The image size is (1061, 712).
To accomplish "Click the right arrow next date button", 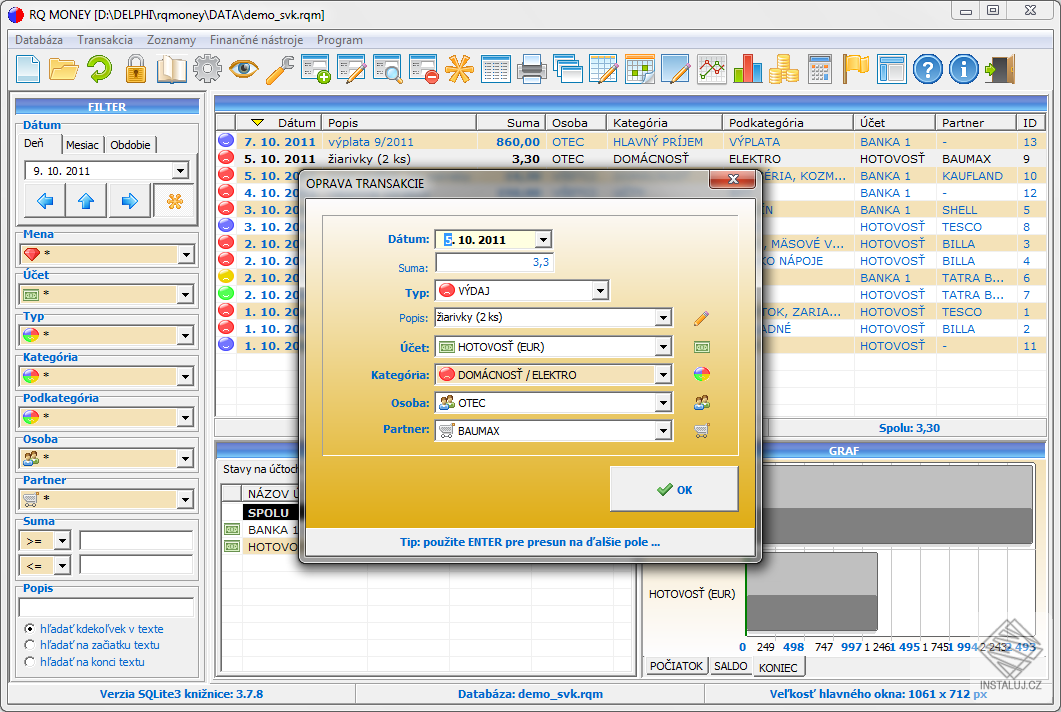I will tap(129, 201).
